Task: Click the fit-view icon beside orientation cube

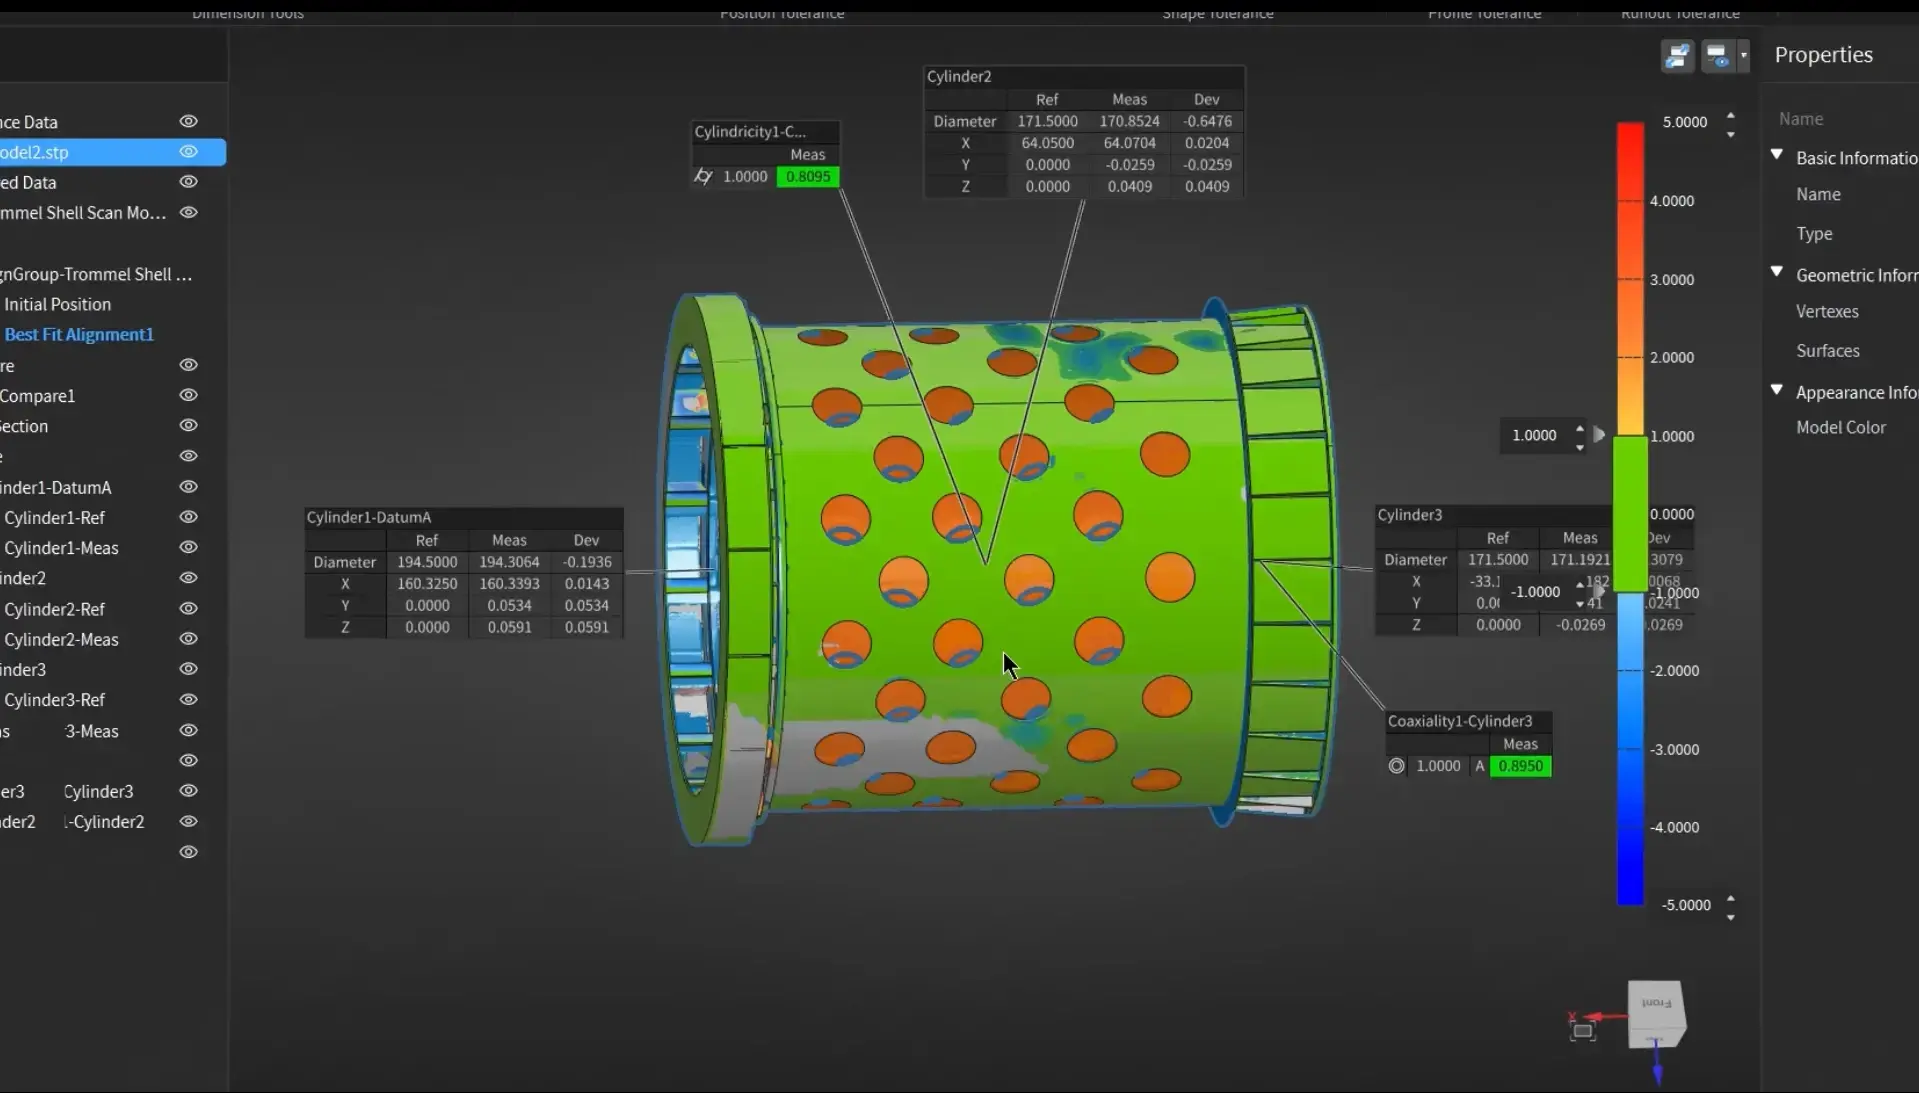Action: pos(1582,1031)
